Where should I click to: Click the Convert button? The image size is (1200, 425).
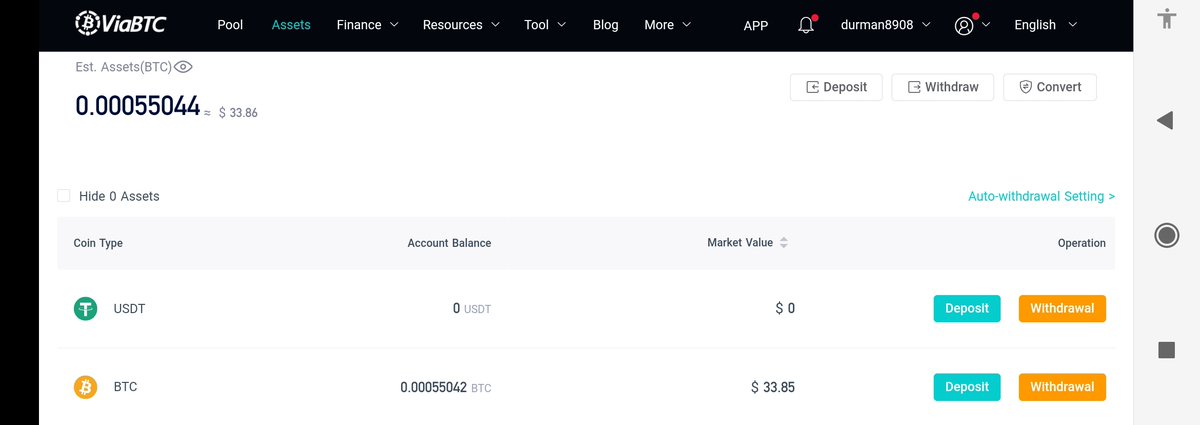coord(1050,87)
